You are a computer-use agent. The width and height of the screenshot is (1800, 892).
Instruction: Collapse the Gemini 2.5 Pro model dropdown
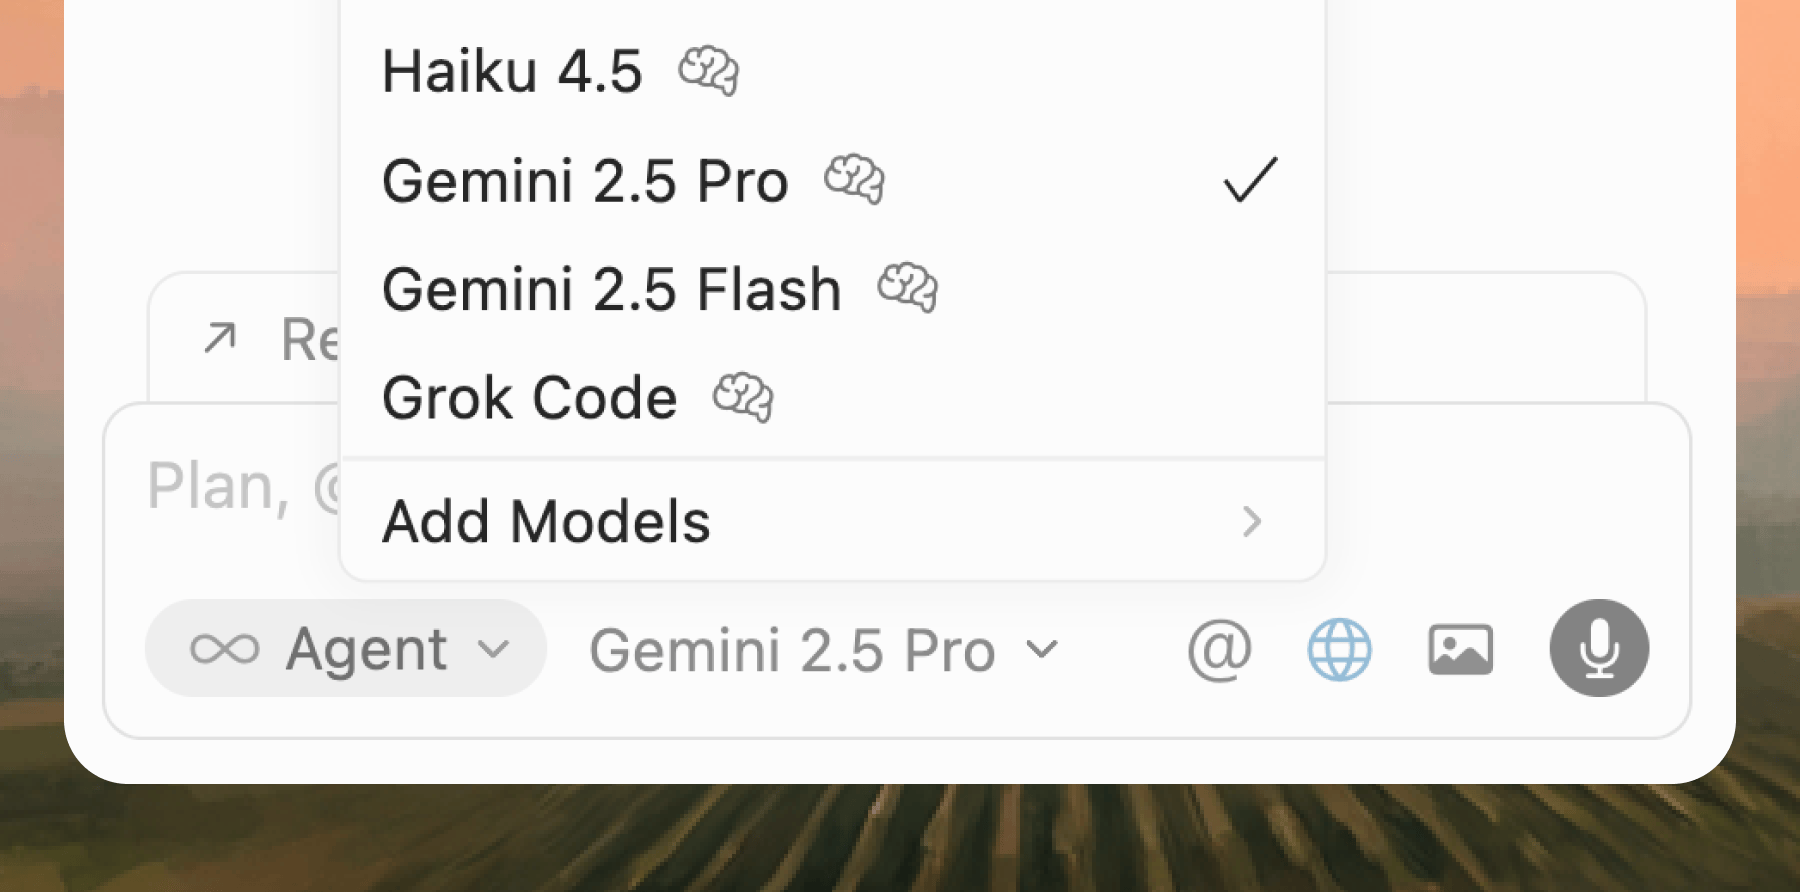823,651
